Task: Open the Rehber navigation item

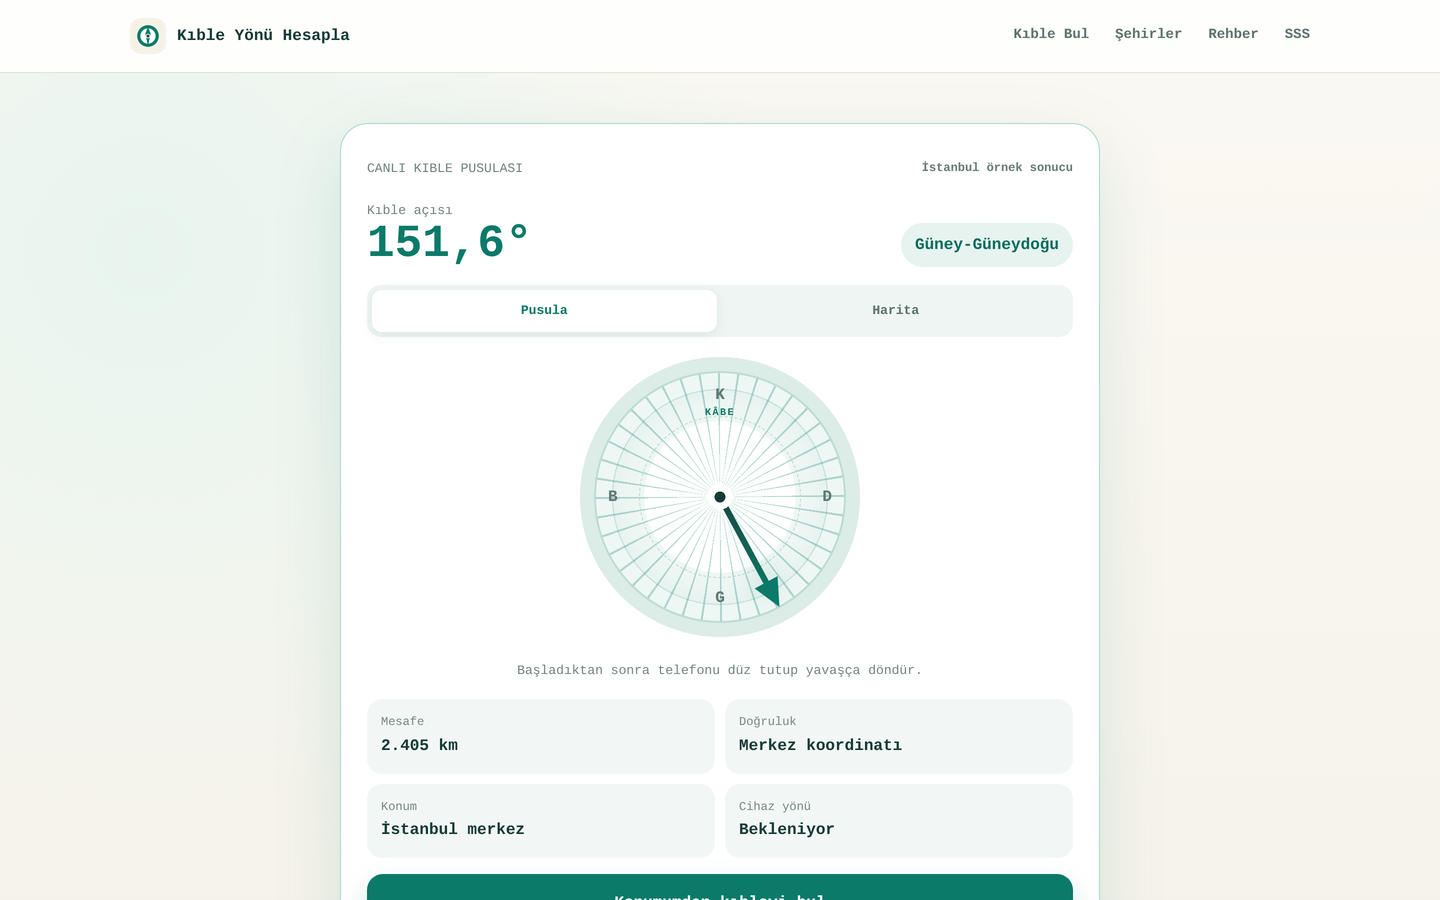Action: 1233,34
